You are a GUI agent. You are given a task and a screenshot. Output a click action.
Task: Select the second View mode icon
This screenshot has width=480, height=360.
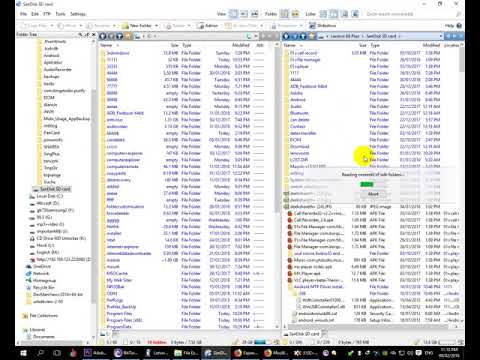click(x=244, y=14)
